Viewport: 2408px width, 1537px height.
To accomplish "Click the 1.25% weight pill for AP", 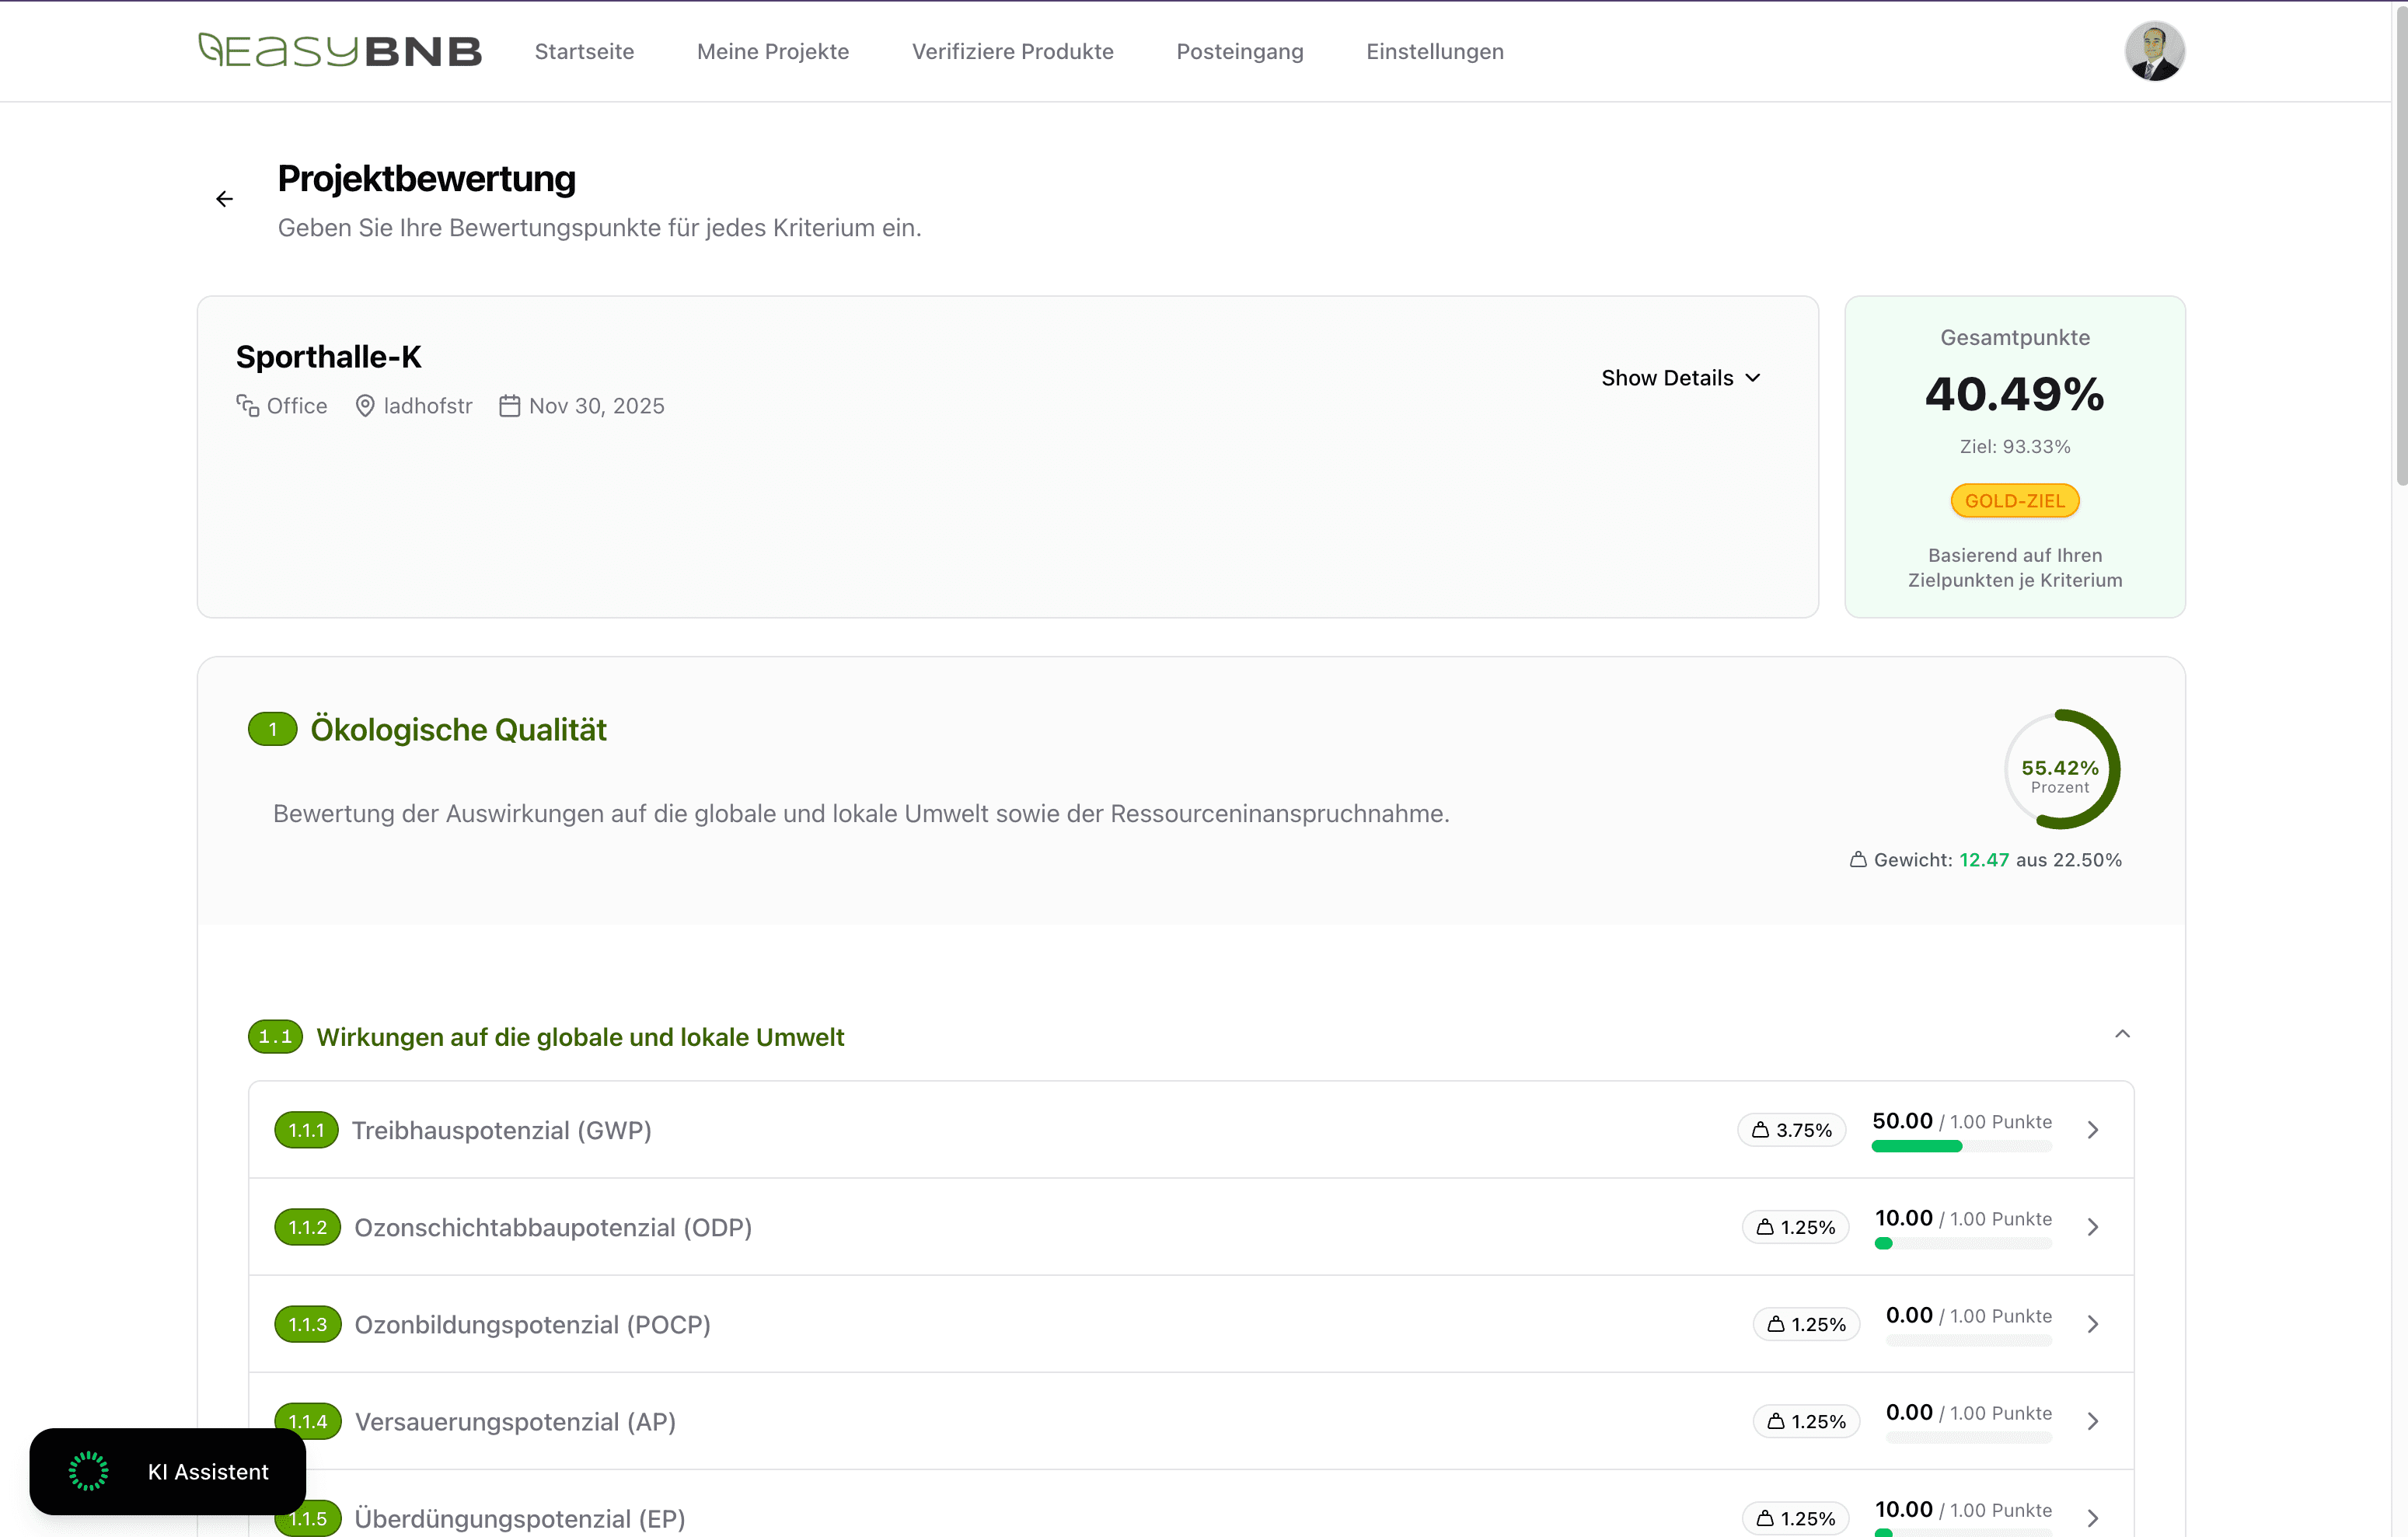I will point(1806,1421).
